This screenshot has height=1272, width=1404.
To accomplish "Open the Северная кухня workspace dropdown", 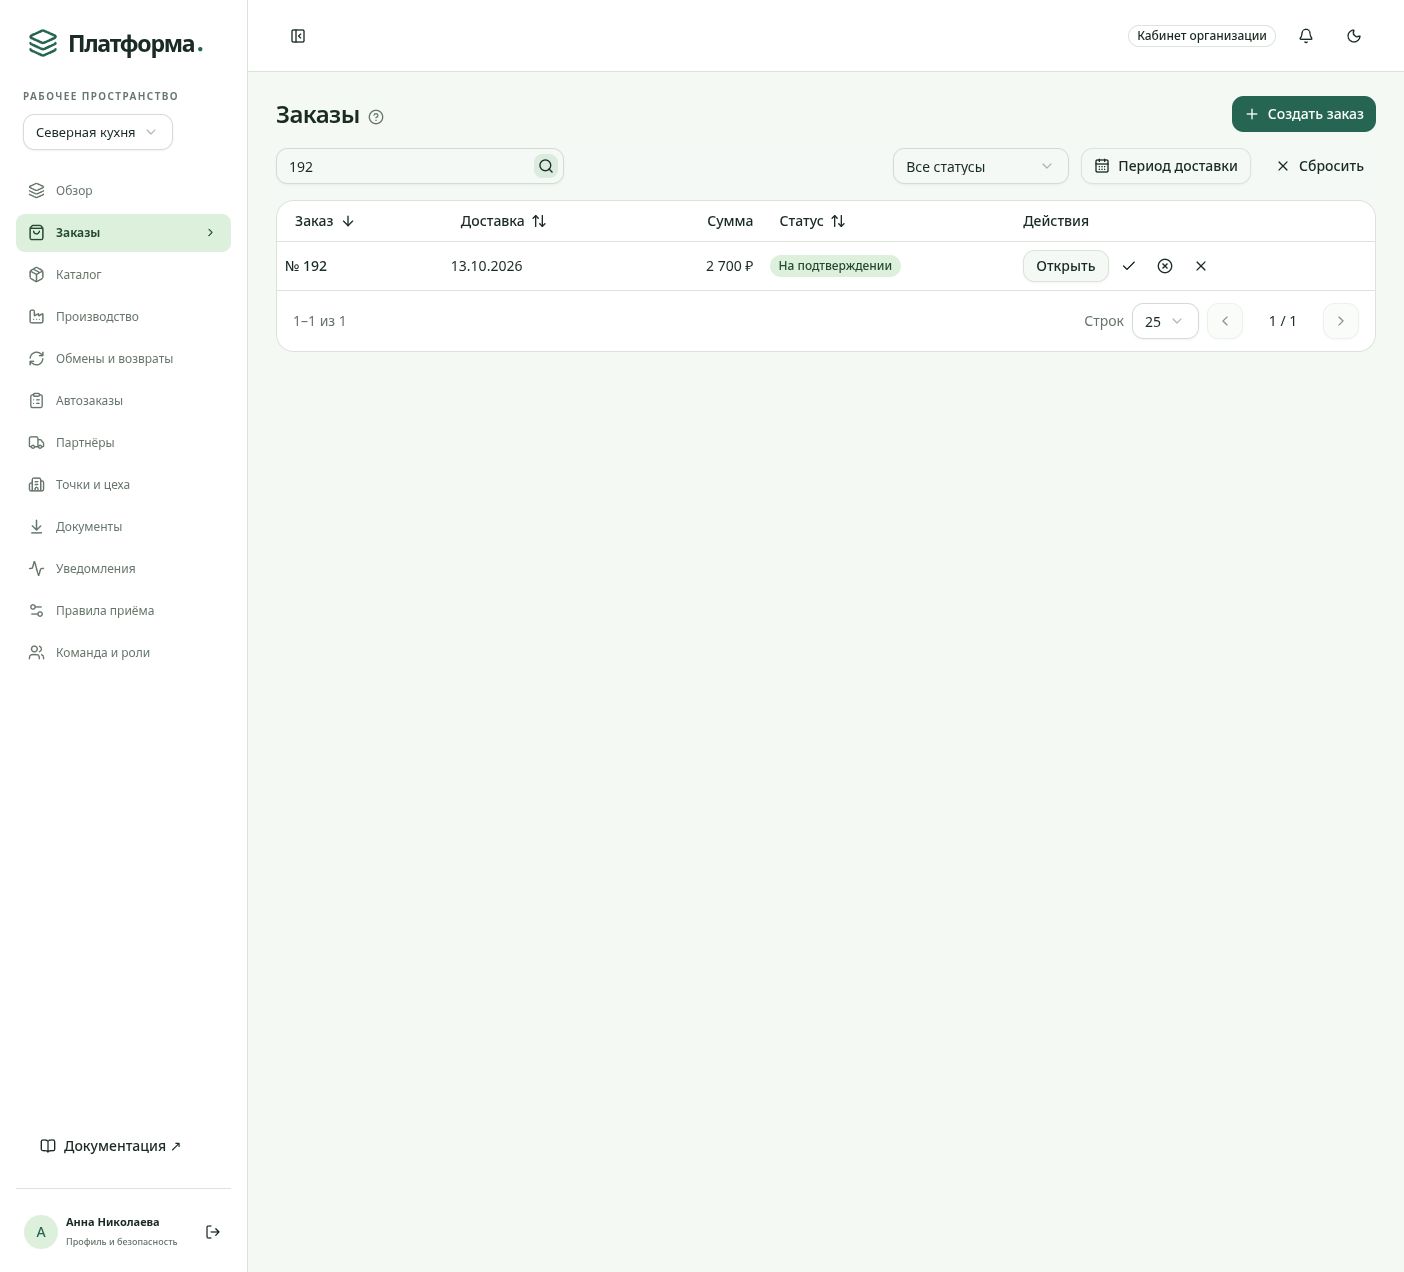I will tap(98, 132).
